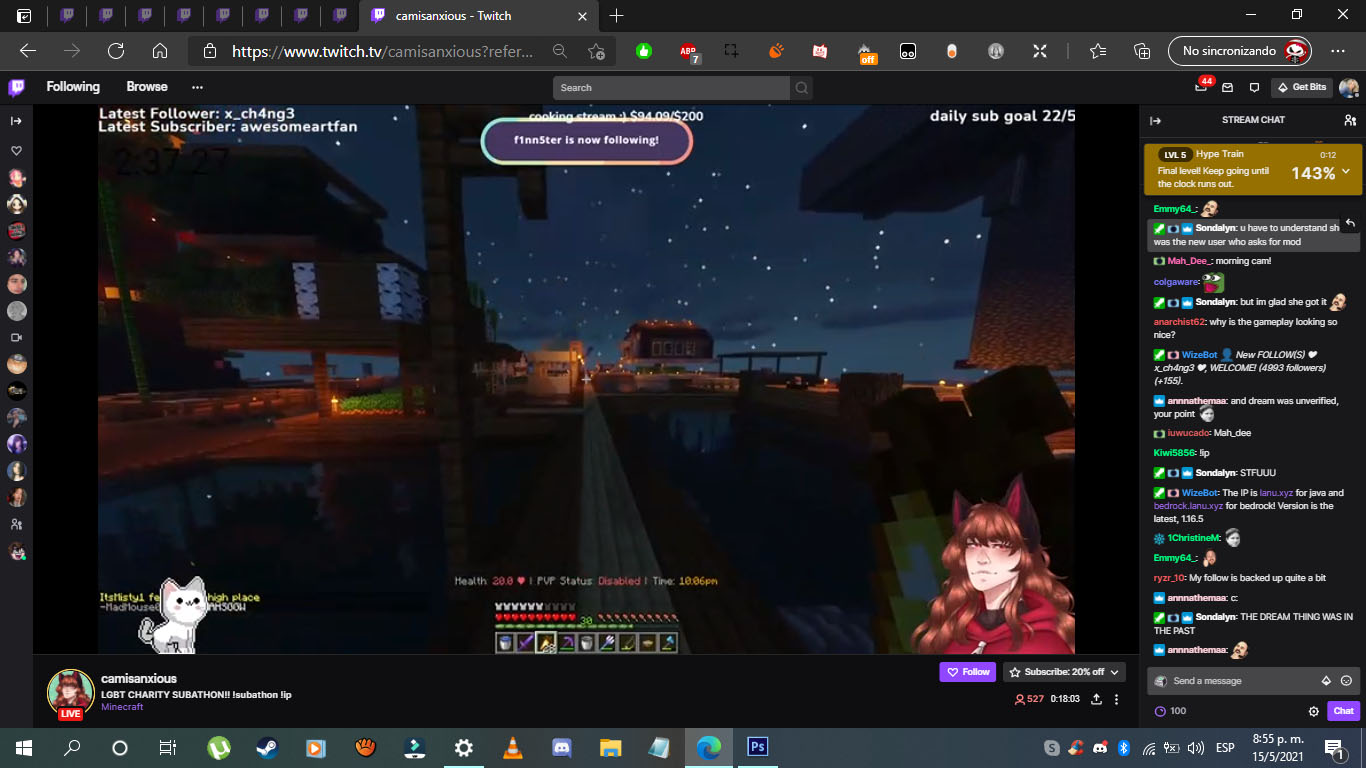The image size is (1366, 768).
Task: Reply to Sondalyn's highlighted message
Action: point(1349,222)
